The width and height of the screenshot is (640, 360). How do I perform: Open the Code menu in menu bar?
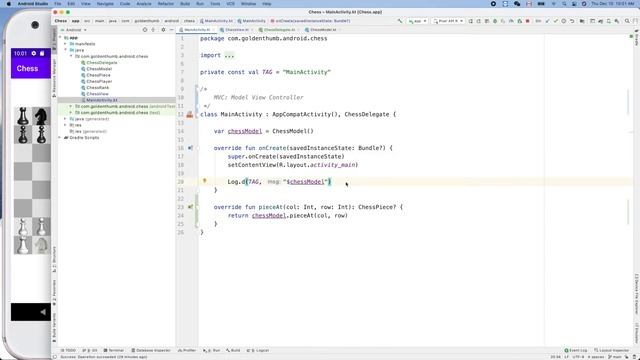pos(125,4)
